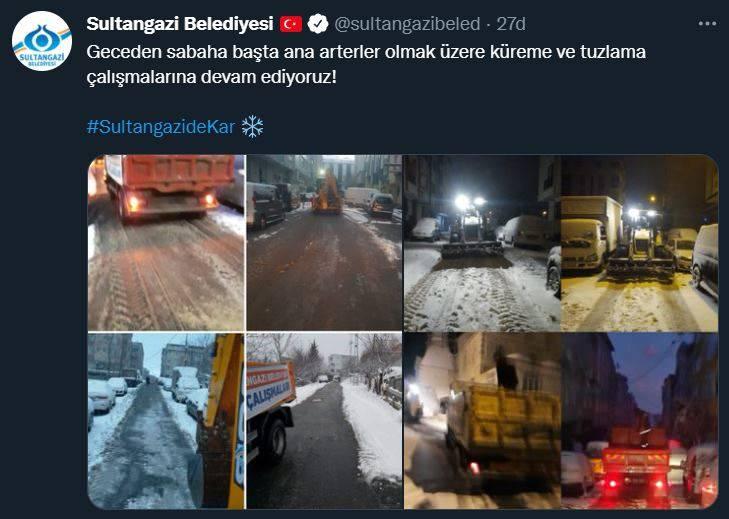Open the @sultangazibeled handle link

(x=407, y=24)
